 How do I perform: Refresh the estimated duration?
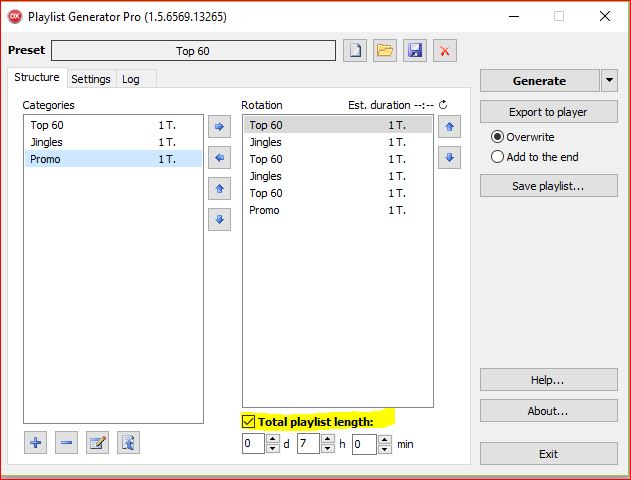click(443, 105)
